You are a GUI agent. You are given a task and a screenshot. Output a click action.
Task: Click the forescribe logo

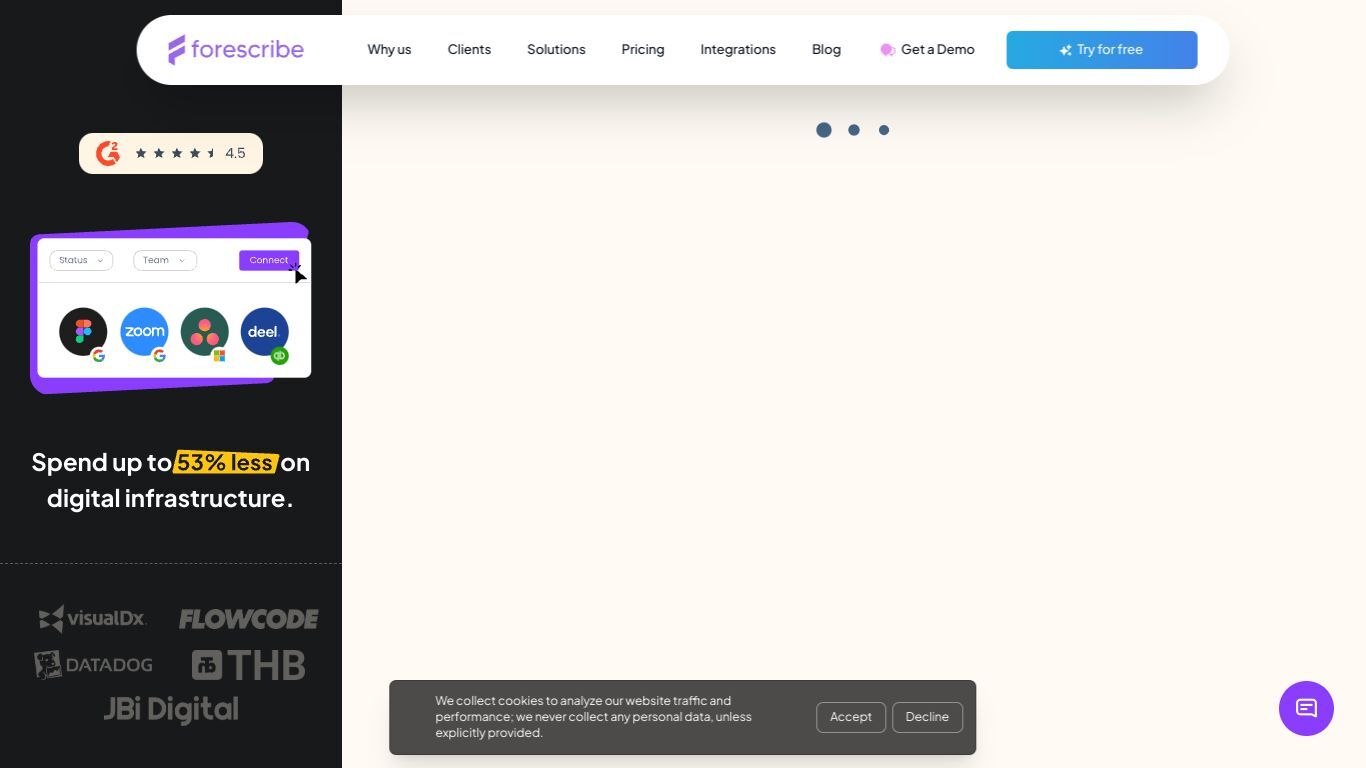[x=236, y=49]
